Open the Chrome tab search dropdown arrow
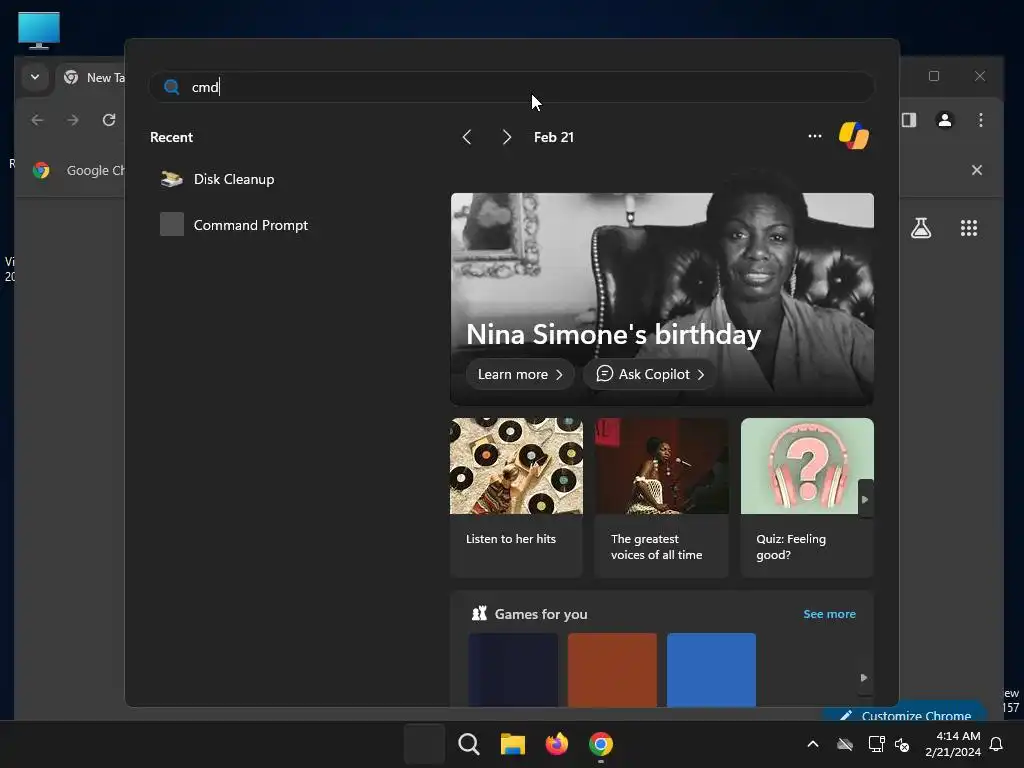This screenshot has height=768, width=1024. [35, 77]
